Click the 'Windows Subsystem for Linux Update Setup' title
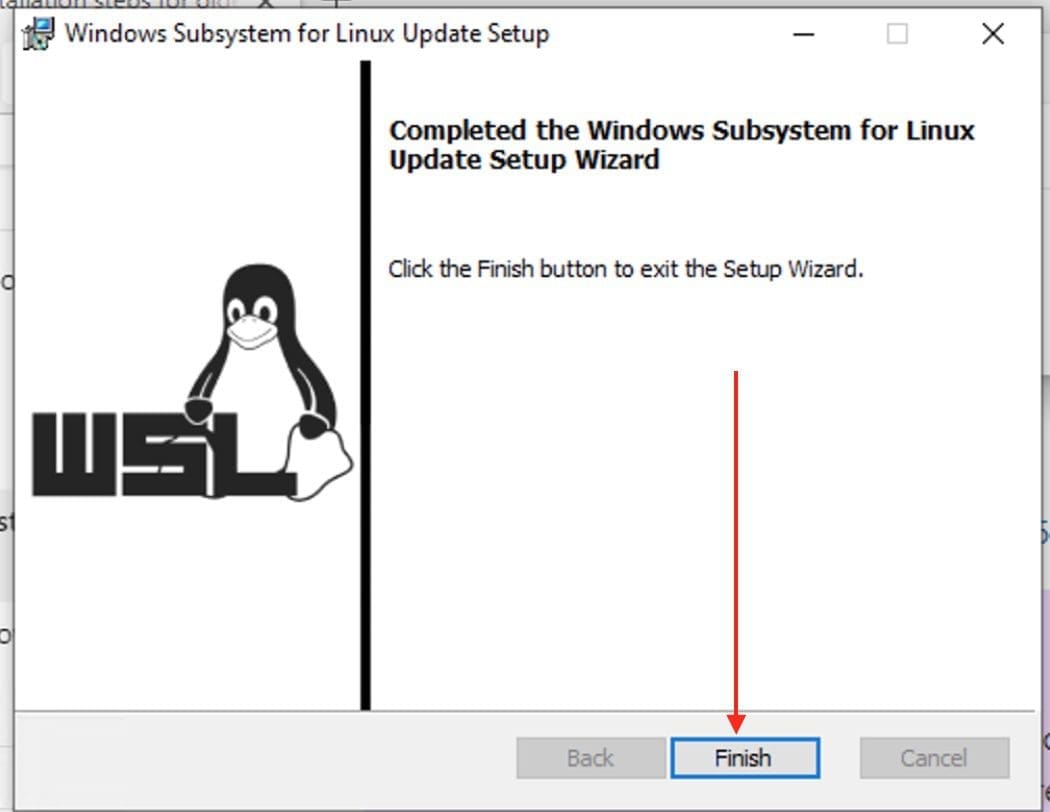This screenshot has width=1050, height=812. [x=307, y=33]
